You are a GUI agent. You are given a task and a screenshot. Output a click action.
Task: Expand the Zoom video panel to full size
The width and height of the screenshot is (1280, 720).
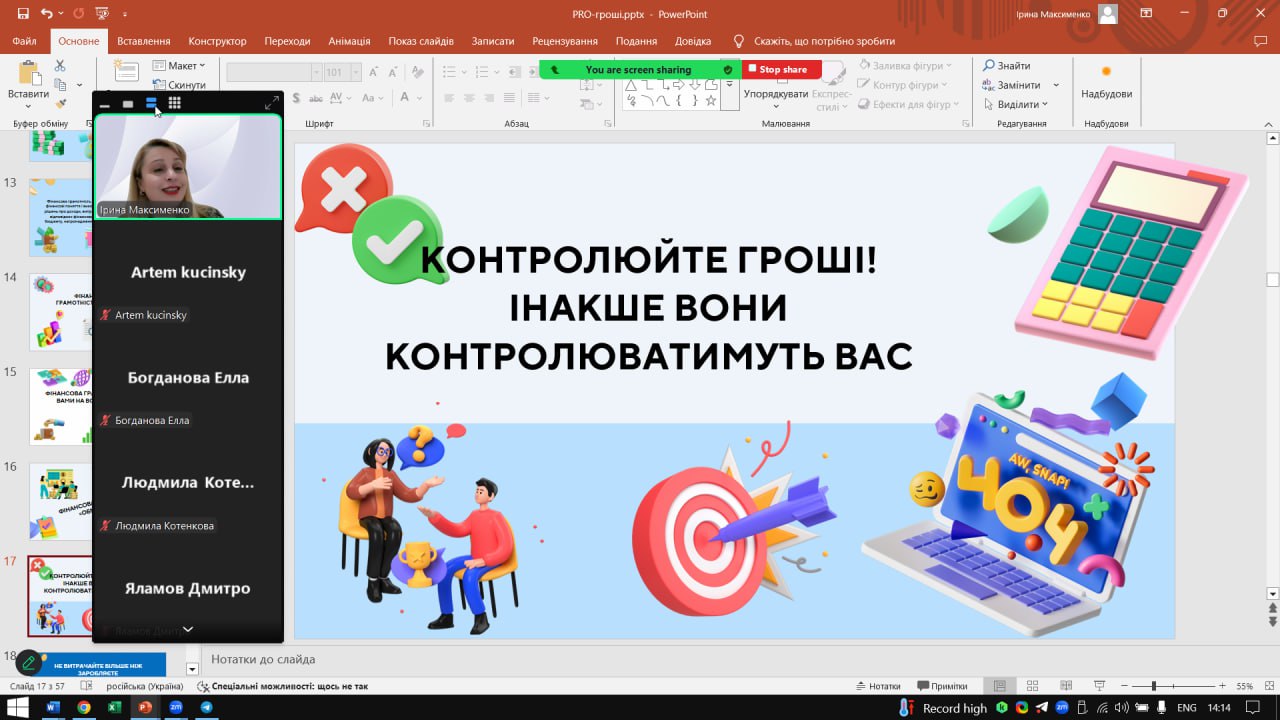[x=271, y=103]
